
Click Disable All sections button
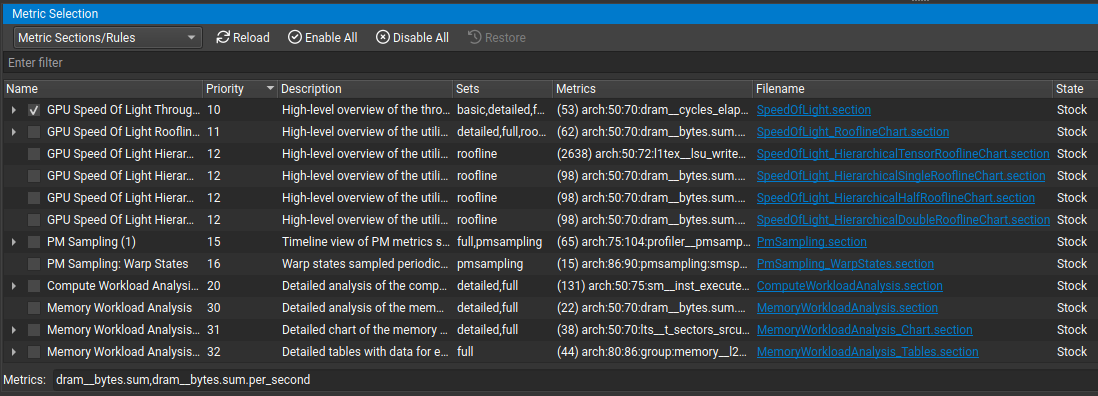coord(412,38)
